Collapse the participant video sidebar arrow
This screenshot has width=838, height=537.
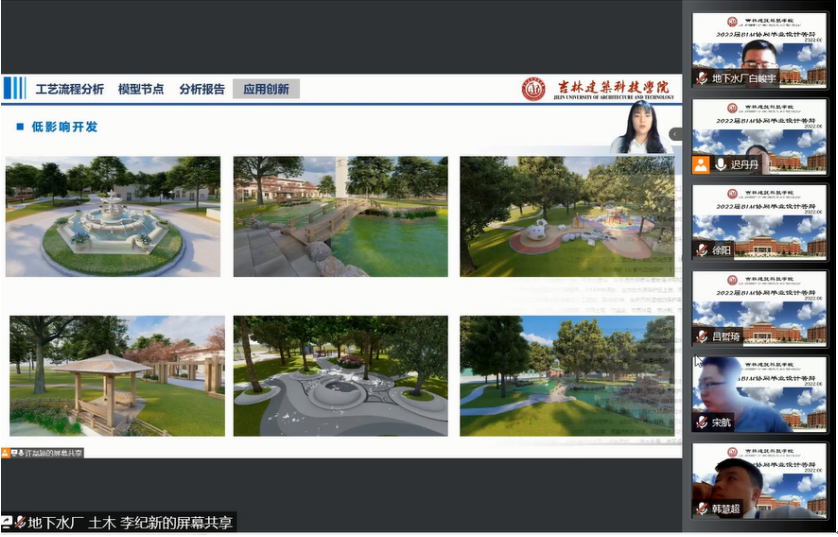click(x=676, y=134)
